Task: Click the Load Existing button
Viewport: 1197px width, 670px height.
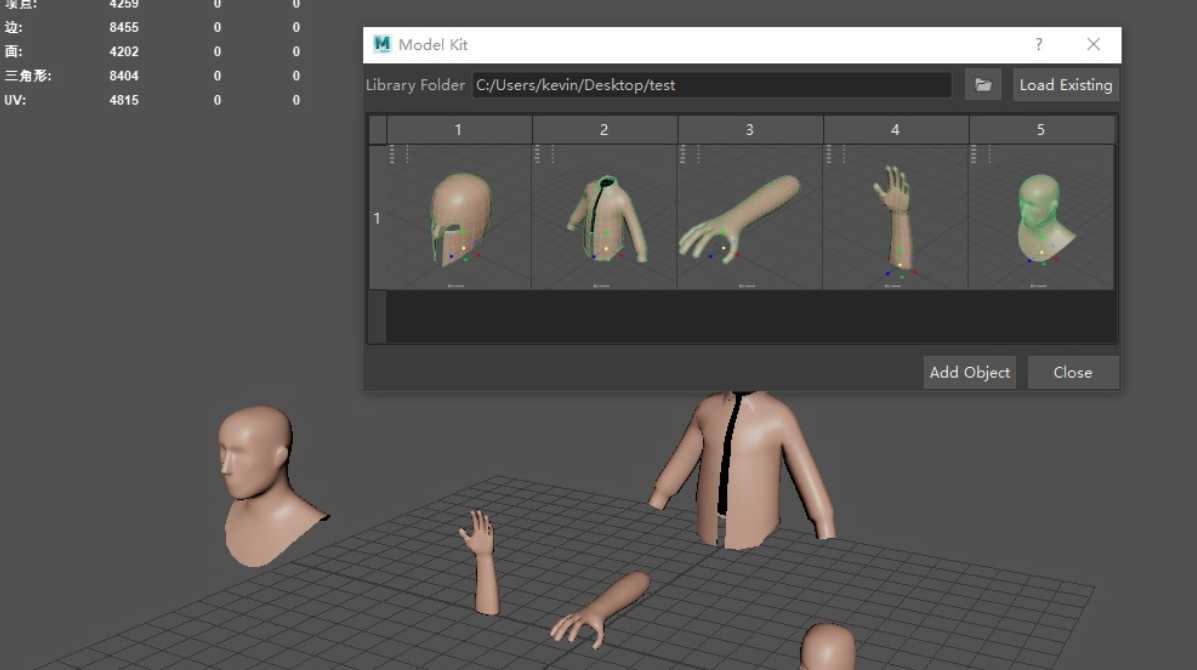Action: click(1065, 85)
